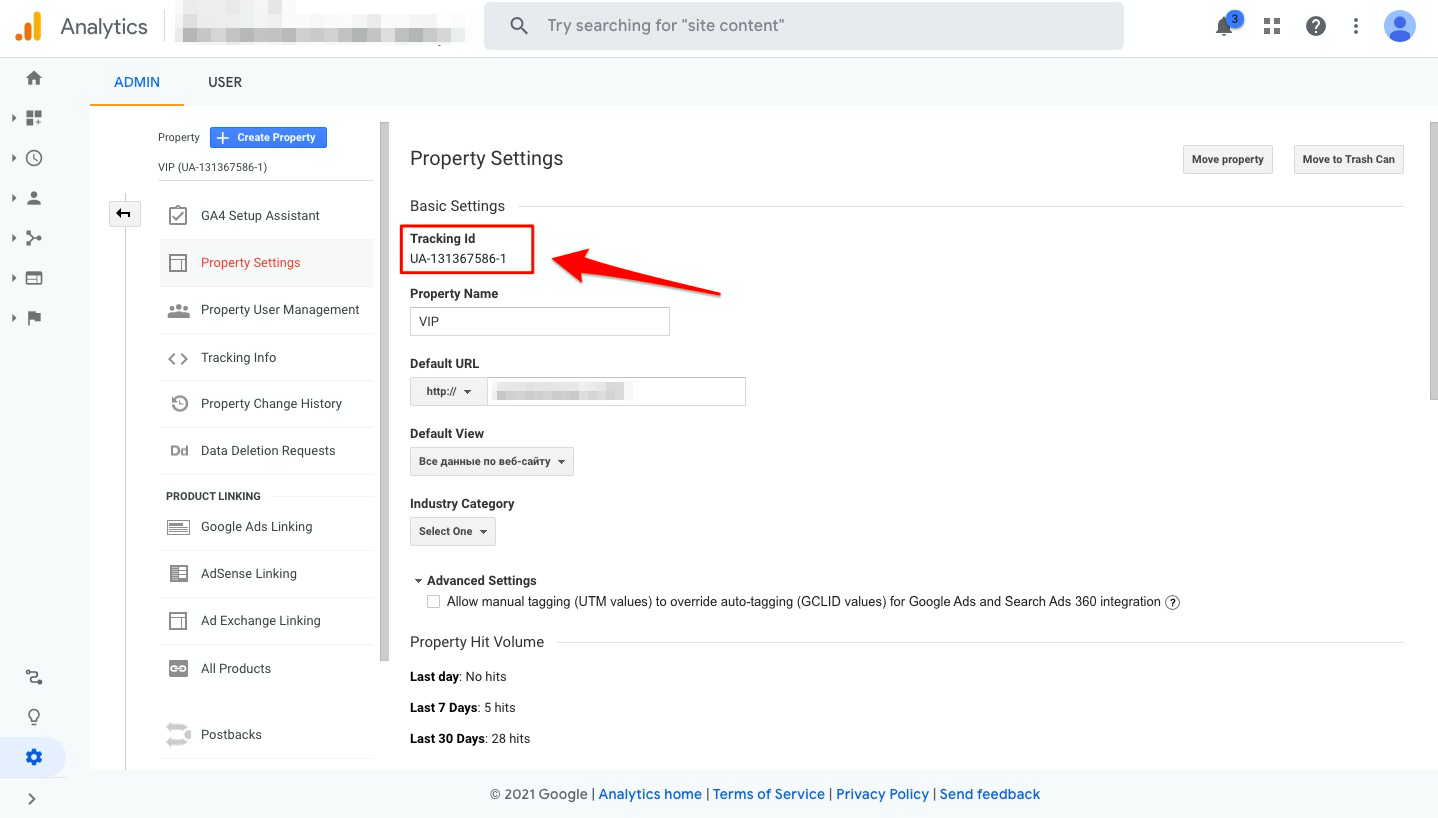Image resolution: width=1438 pixels, height=818 pixels.
Task: Open Attribution path icon in sidebar
Action: [34, 678]
